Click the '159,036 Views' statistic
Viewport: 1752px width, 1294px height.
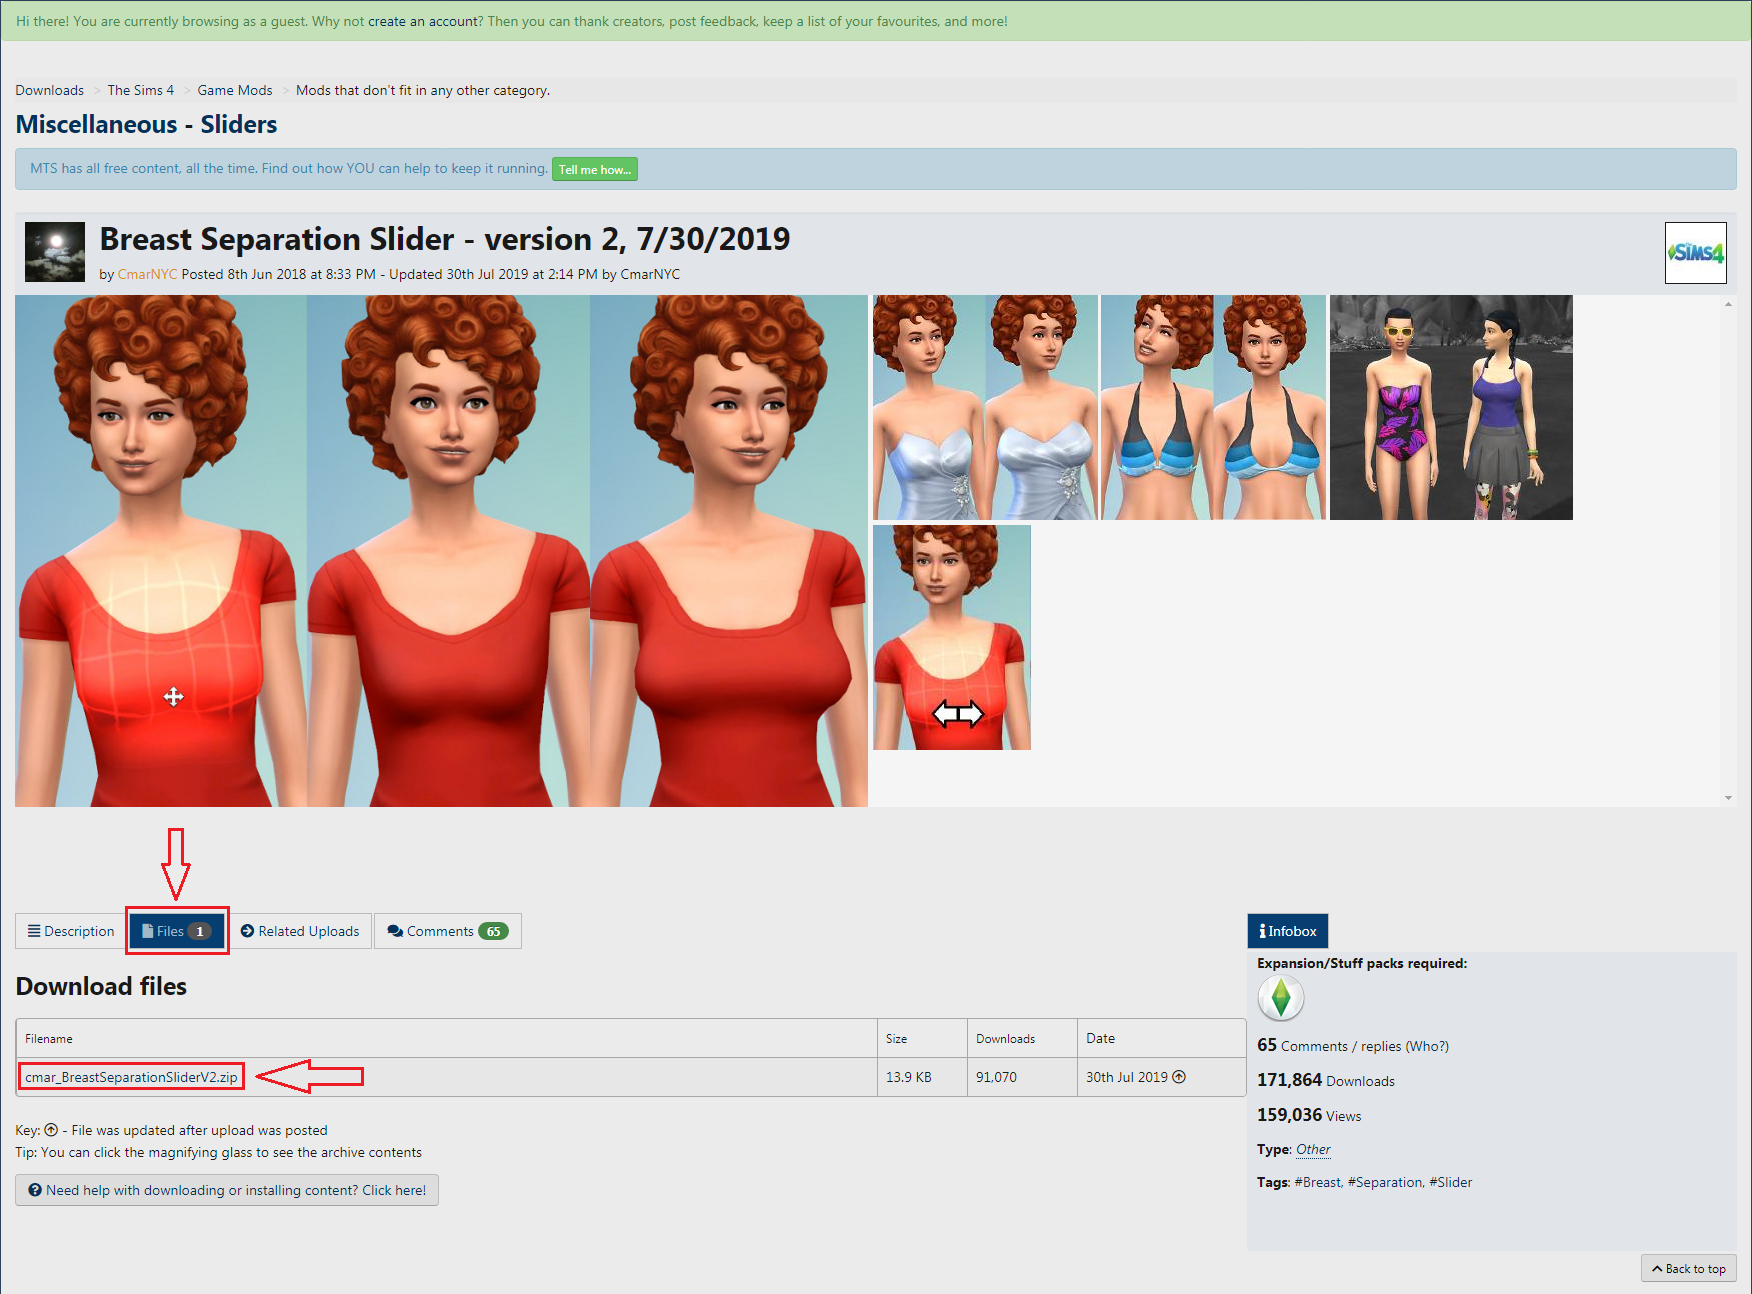pyautogui.click(x=1309, y=1115)
